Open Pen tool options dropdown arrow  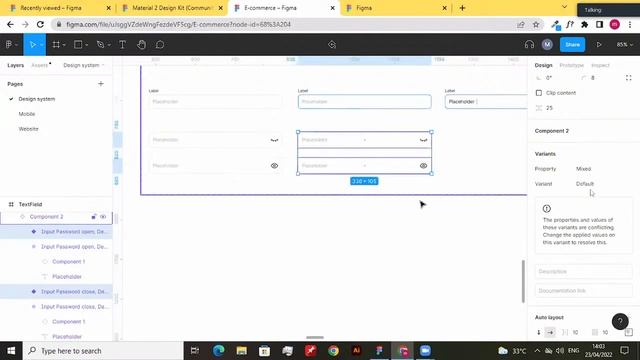pos(109,45)
